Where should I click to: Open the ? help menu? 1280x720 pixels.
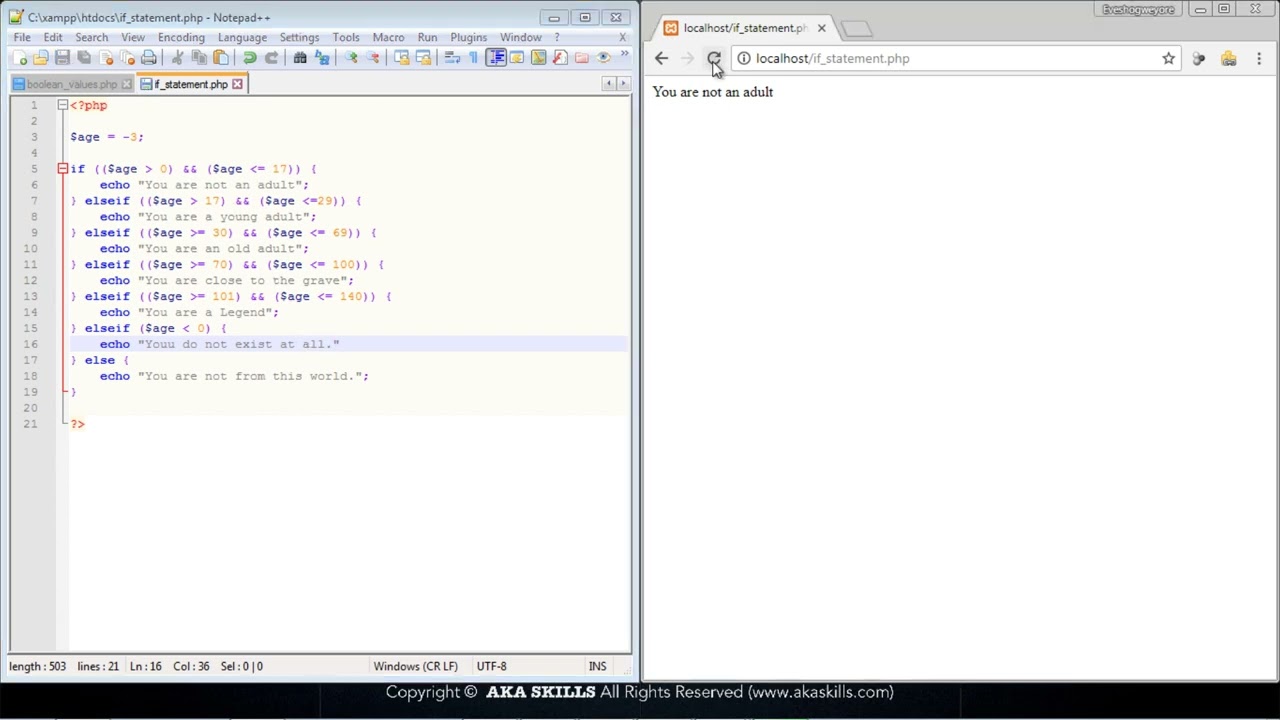557,37
